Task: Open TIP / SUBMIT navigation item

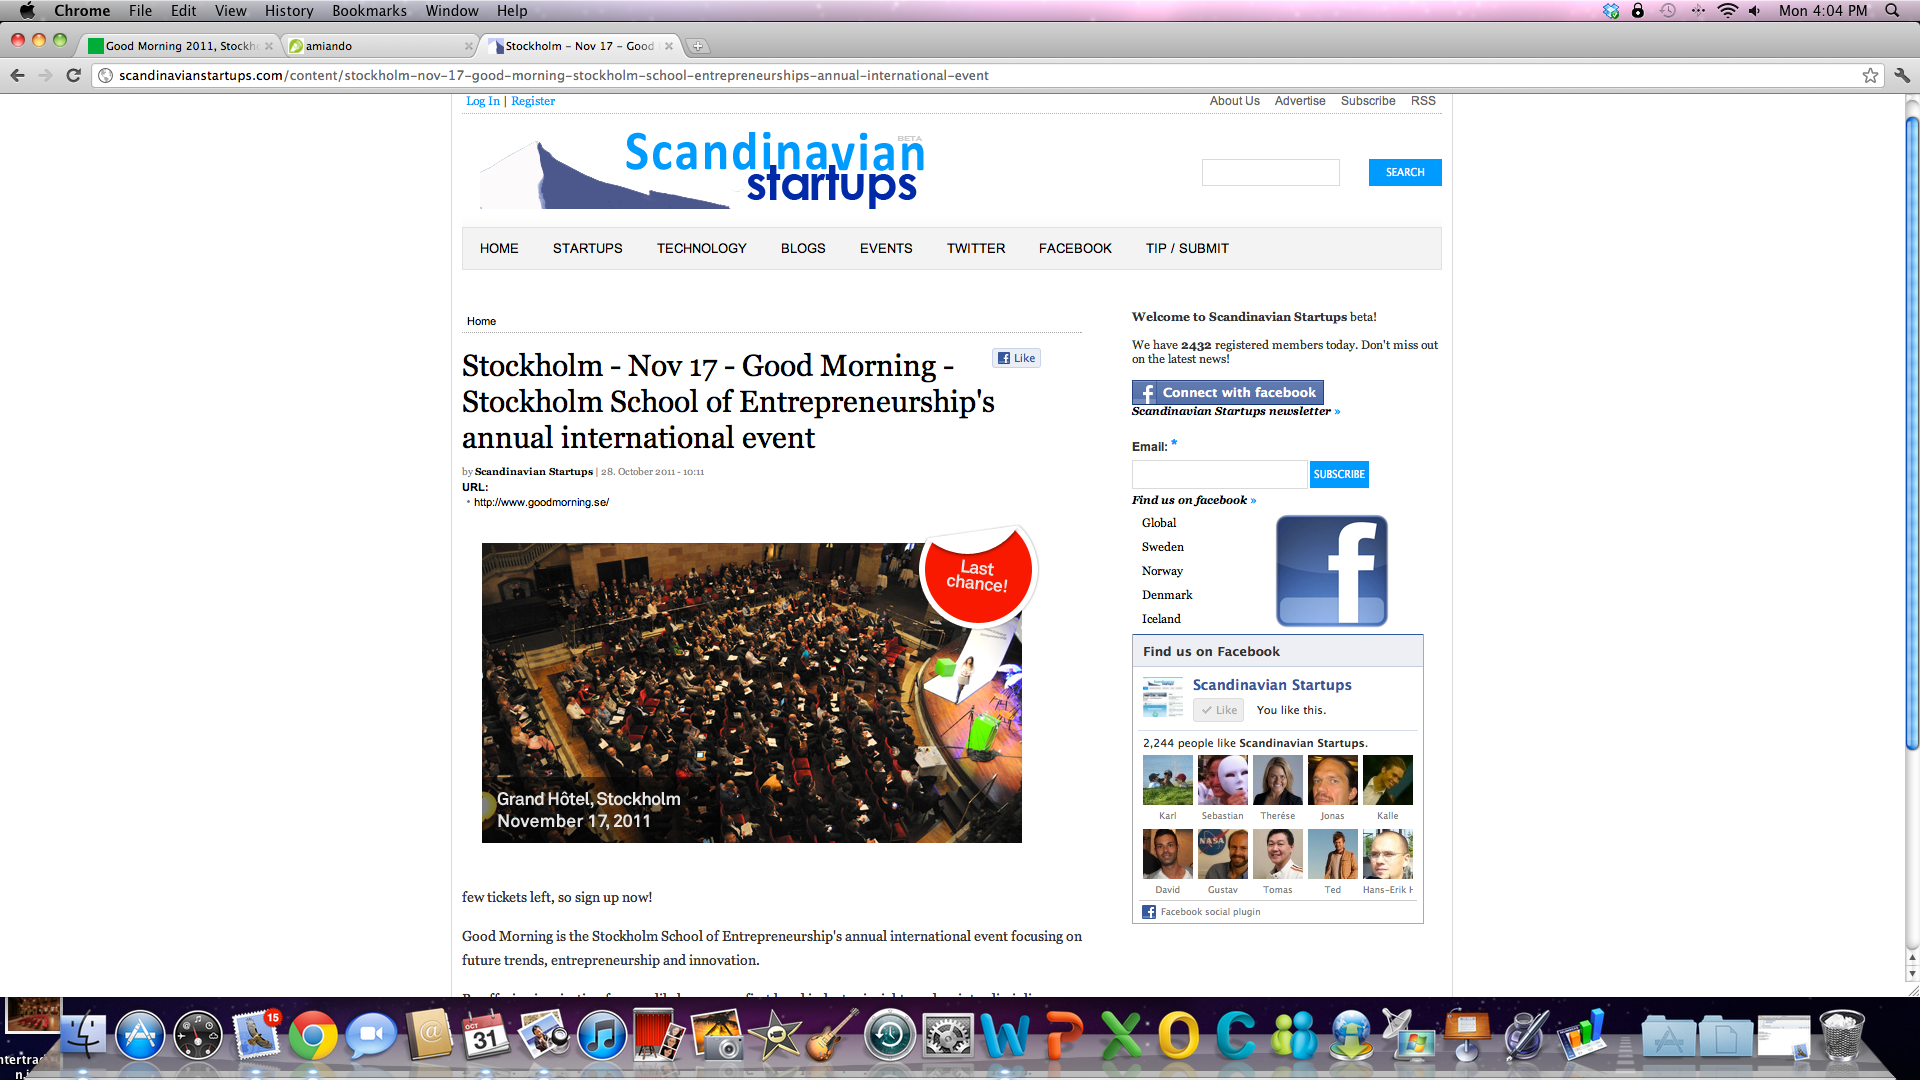Action: pyautogui.click(x=1187, y=248)
